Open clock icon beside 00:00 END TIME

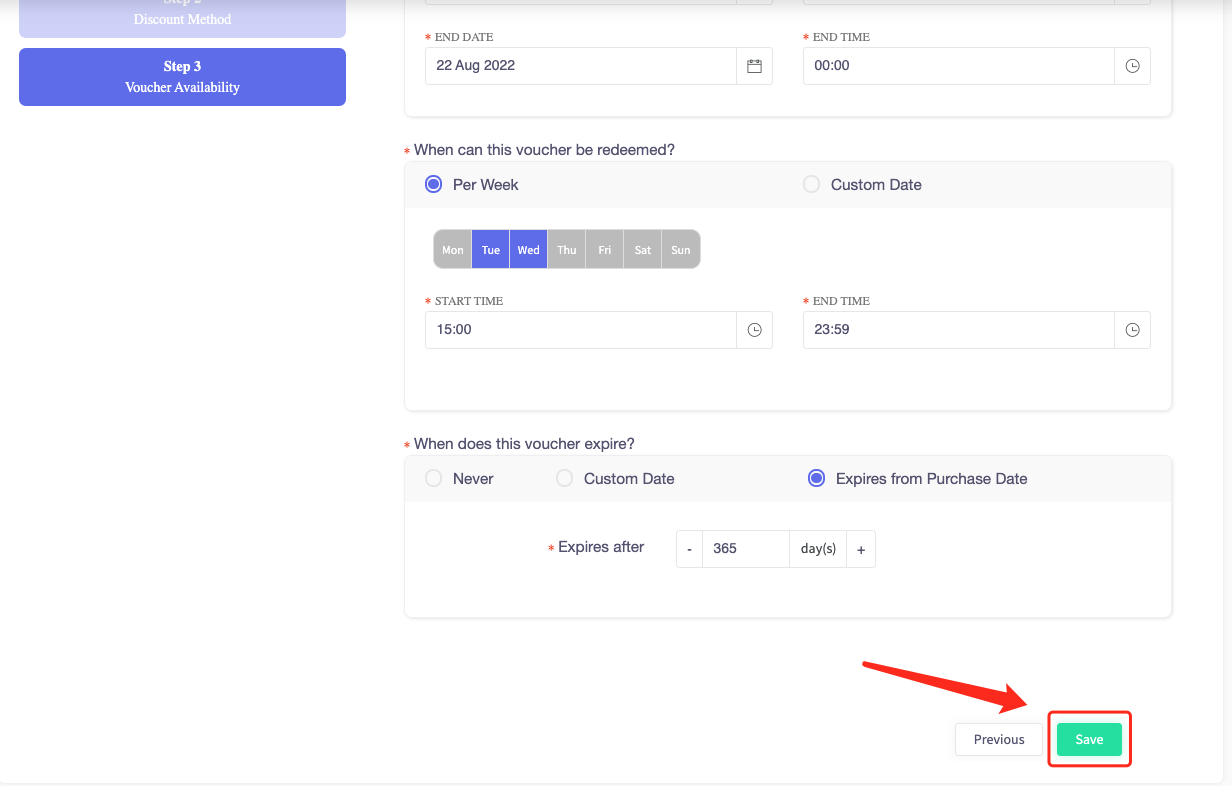point(1132,66)
